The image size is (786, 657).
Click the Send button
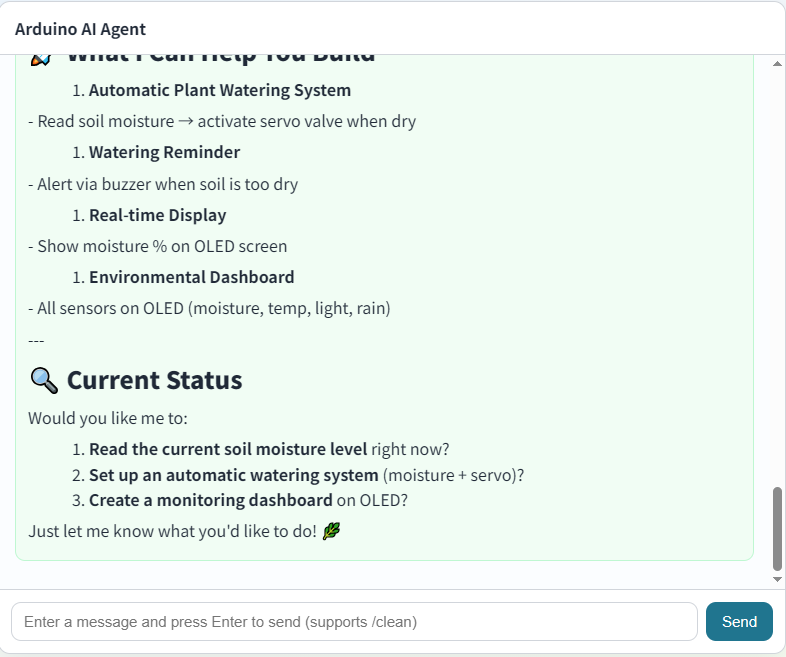point(739,621)
